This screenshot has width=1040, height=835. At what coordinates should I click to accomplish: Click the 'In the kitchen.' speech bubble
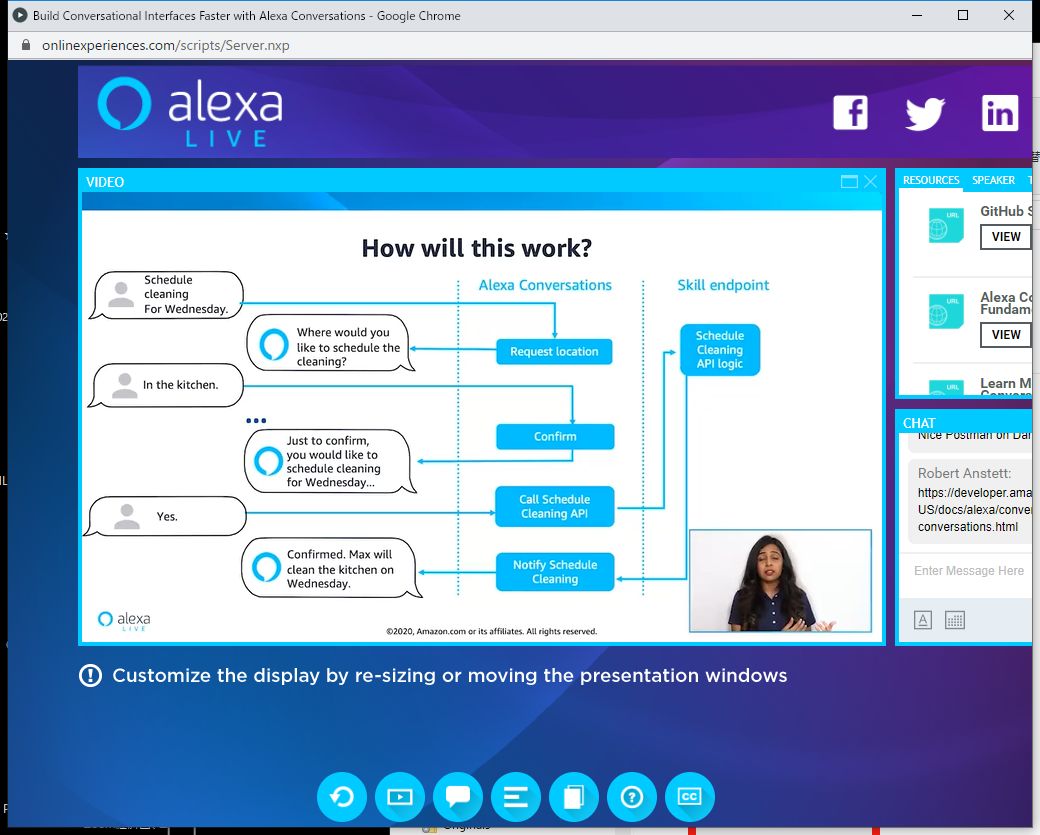coord(166,385)
